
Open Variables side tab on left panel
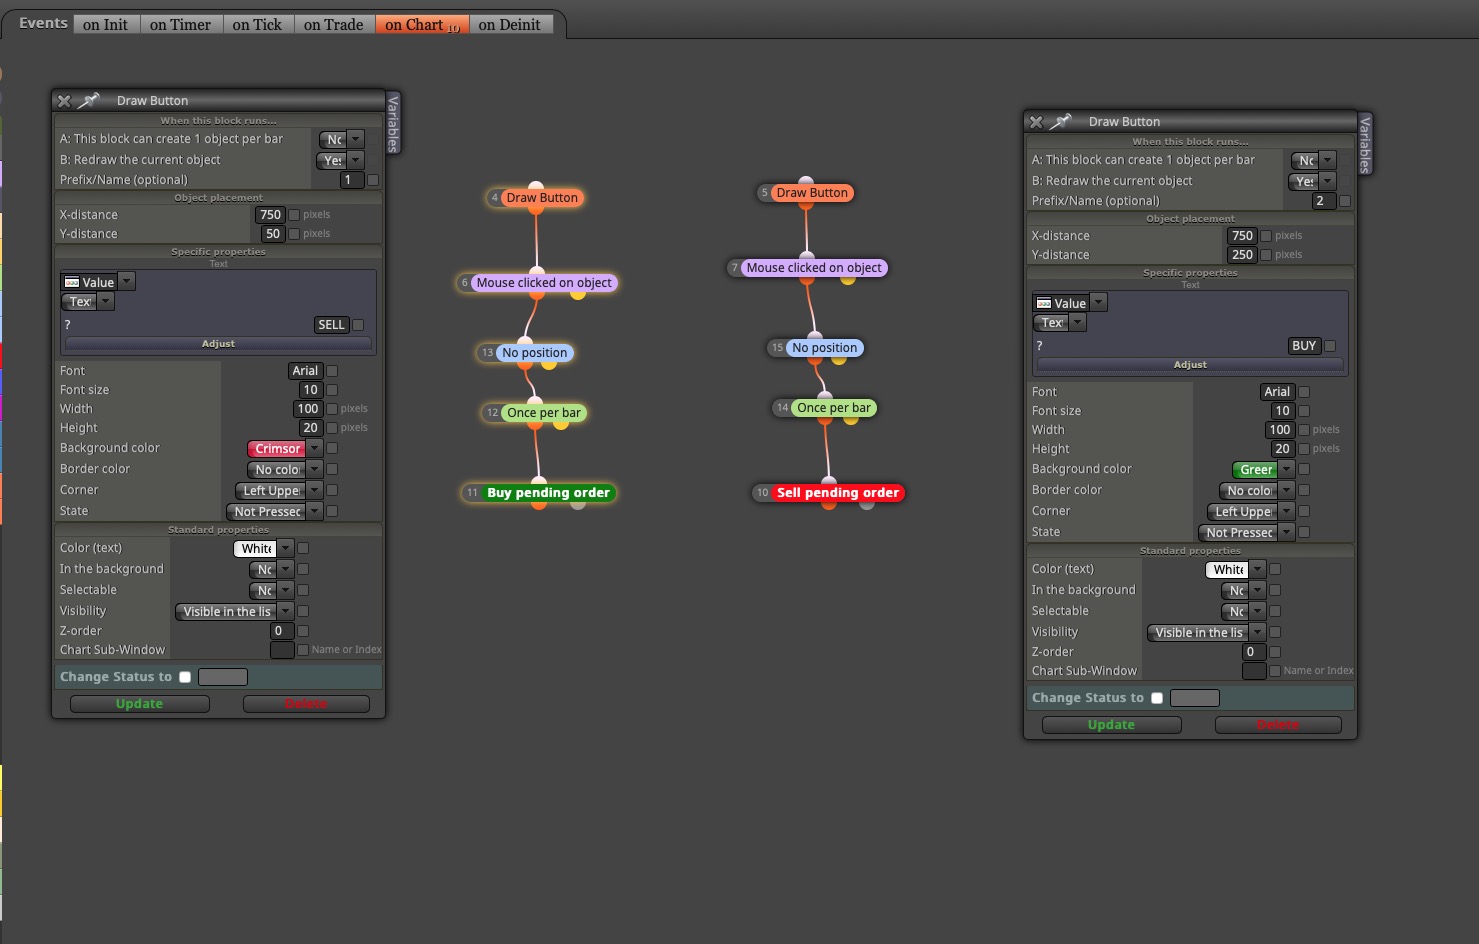click(393, 123)
